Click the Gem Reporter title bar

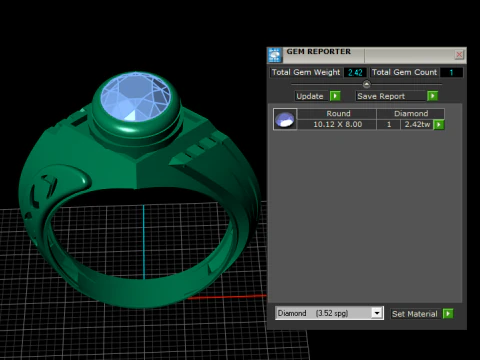click(367, 55)
